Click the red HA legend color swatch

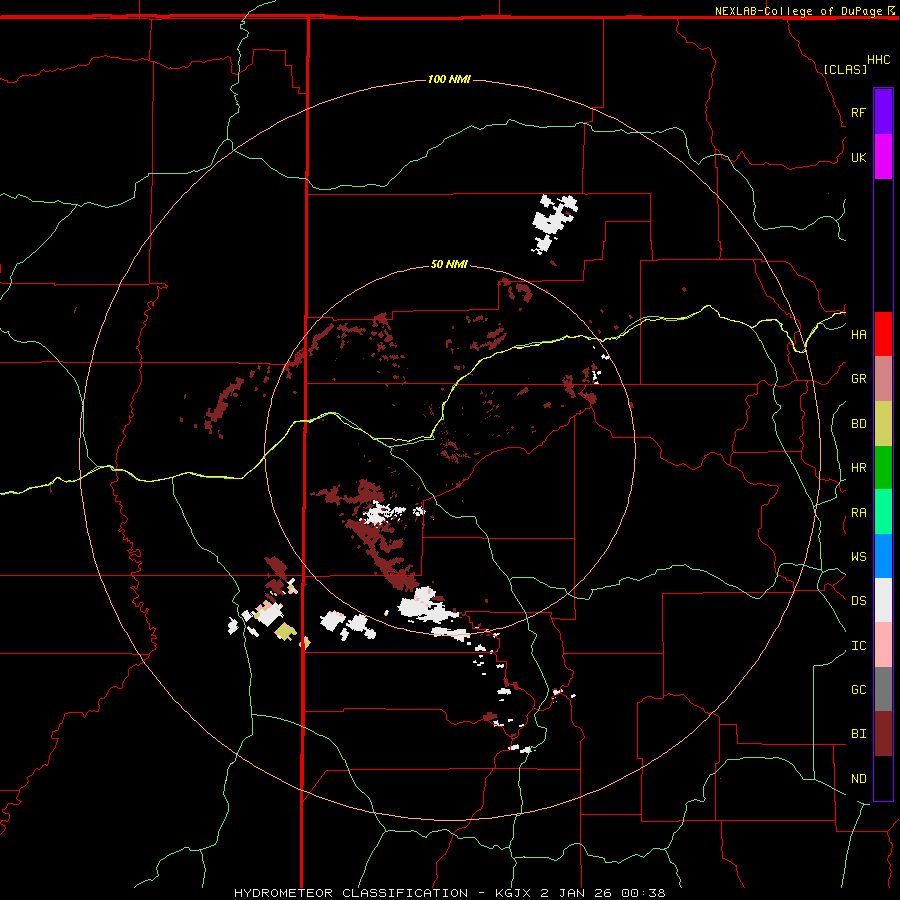pyautogui.click(x=883, y=334)
